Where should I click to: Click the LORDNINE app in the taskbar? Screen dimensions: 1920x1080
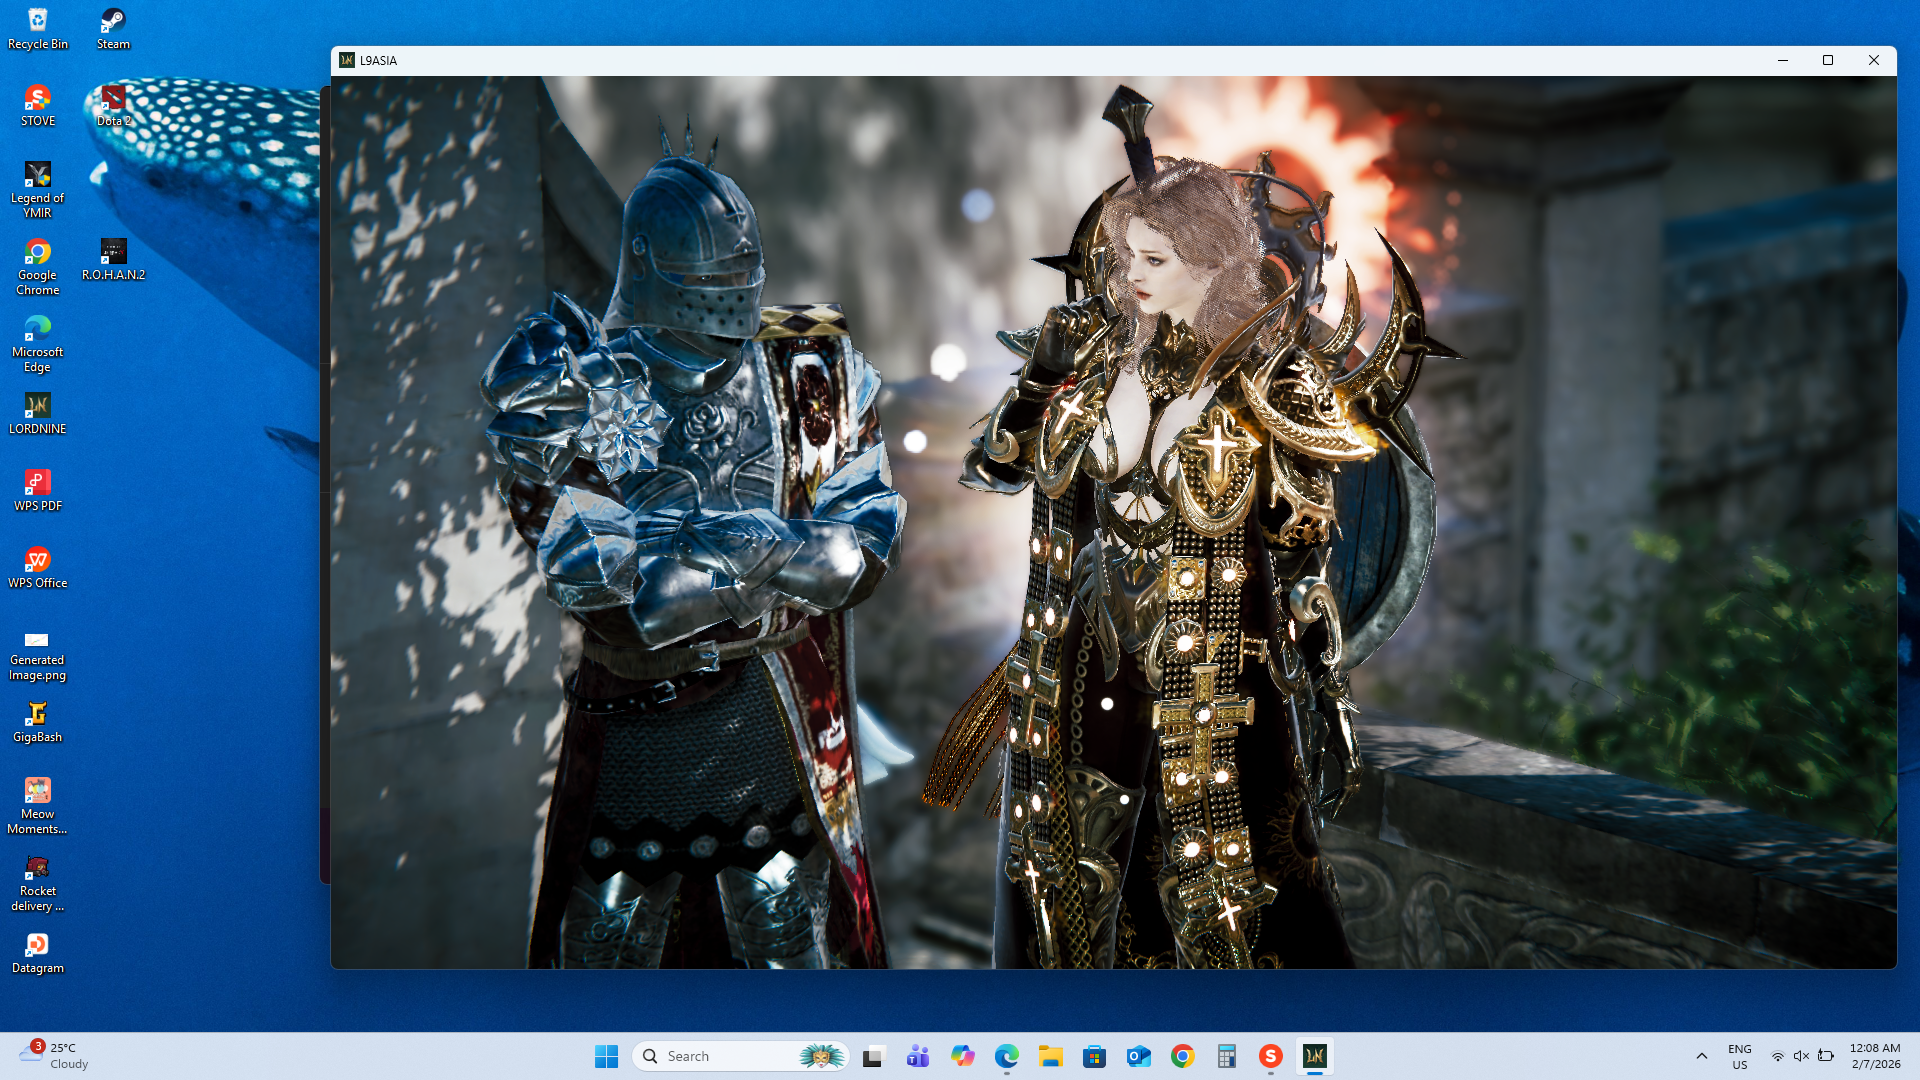pyautogui.click(x=1314, y=1056)
